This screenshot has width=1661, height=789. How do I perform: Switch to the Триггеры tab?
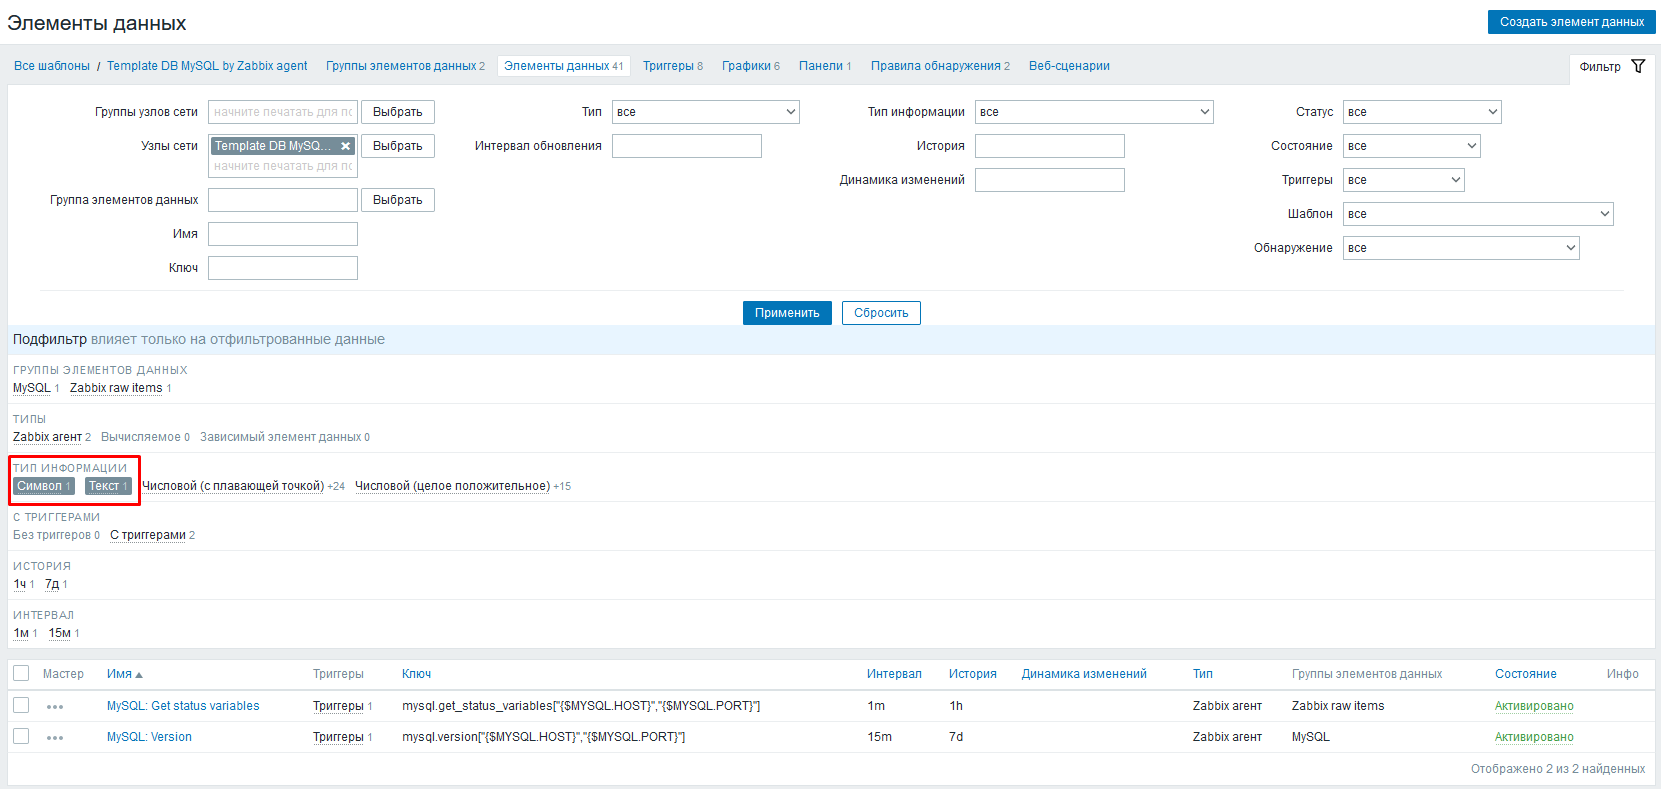click(x=668, y=66)
